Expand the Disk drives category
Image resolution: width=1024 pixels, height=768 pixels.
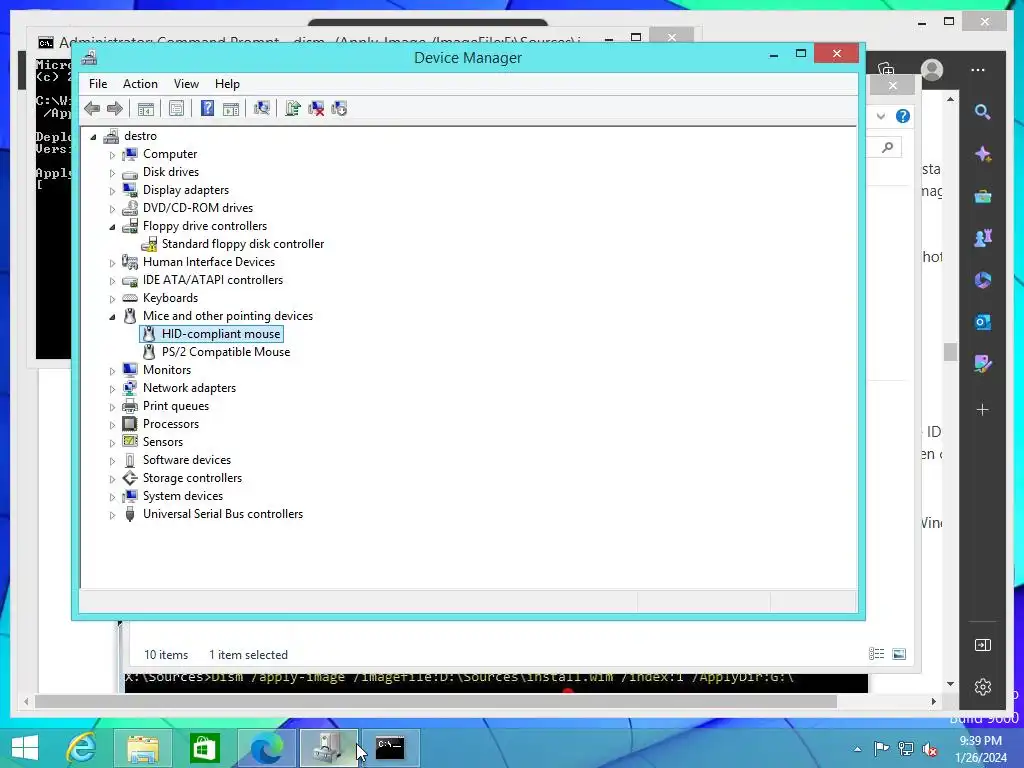pos(112,173)
